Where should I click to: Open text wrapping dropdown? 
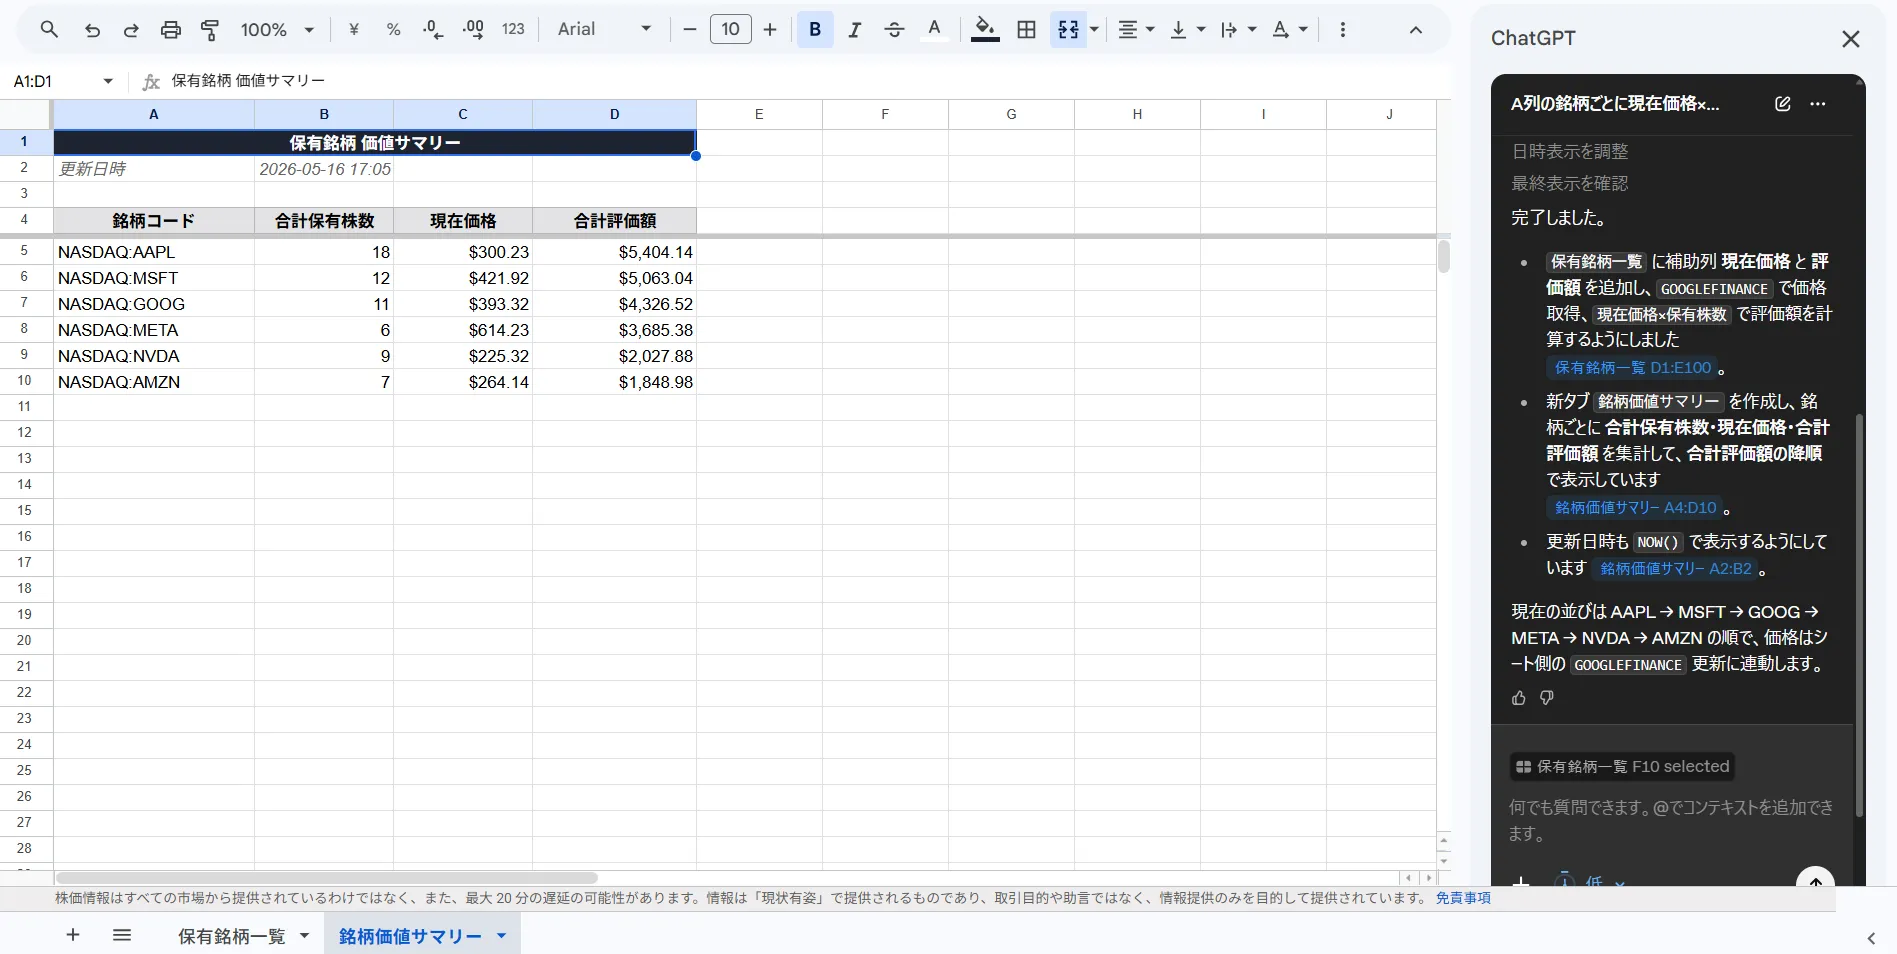[x=1238, y=30]
